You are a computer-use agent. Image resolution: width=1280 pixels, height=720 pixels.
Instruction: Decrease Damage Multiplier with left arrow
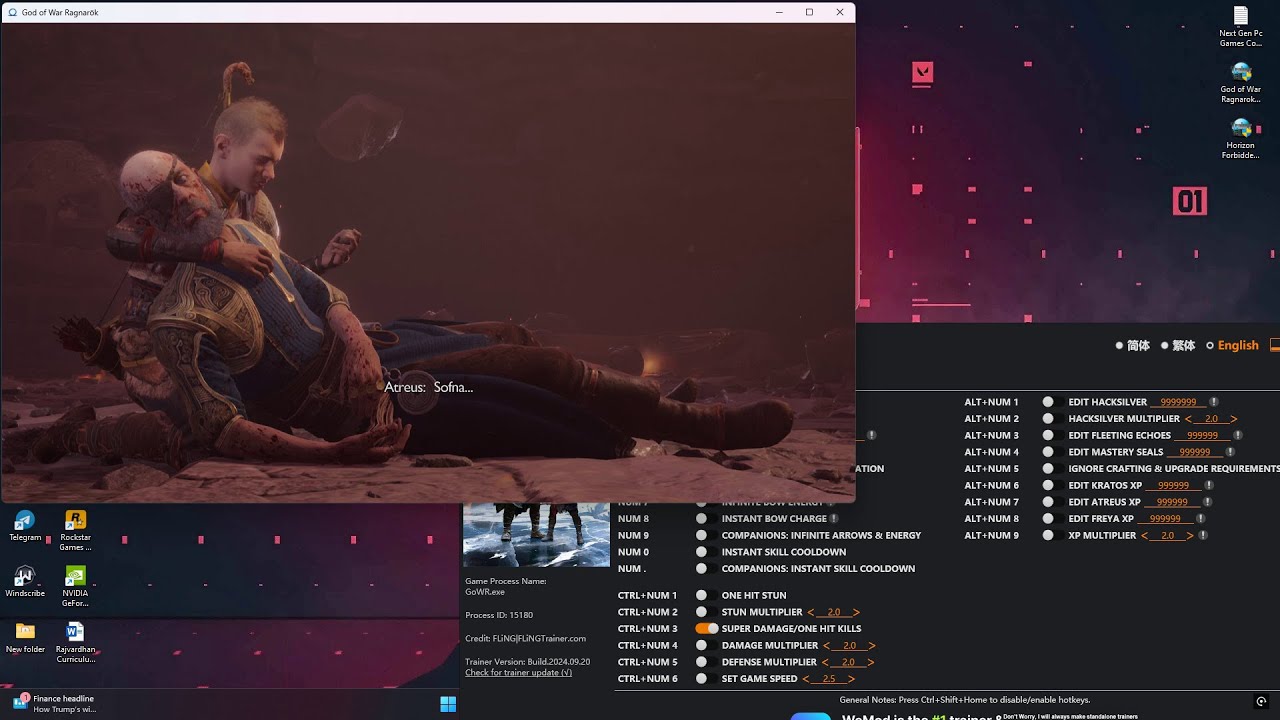tap(827, 646)
